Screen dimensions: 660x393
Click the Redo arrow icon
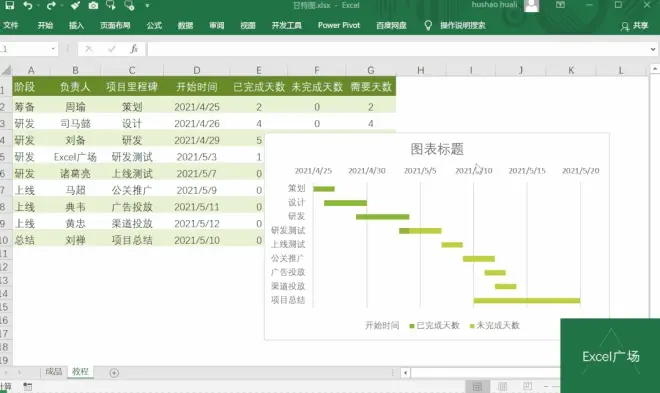pyautogui.click(x=51, y=5)
